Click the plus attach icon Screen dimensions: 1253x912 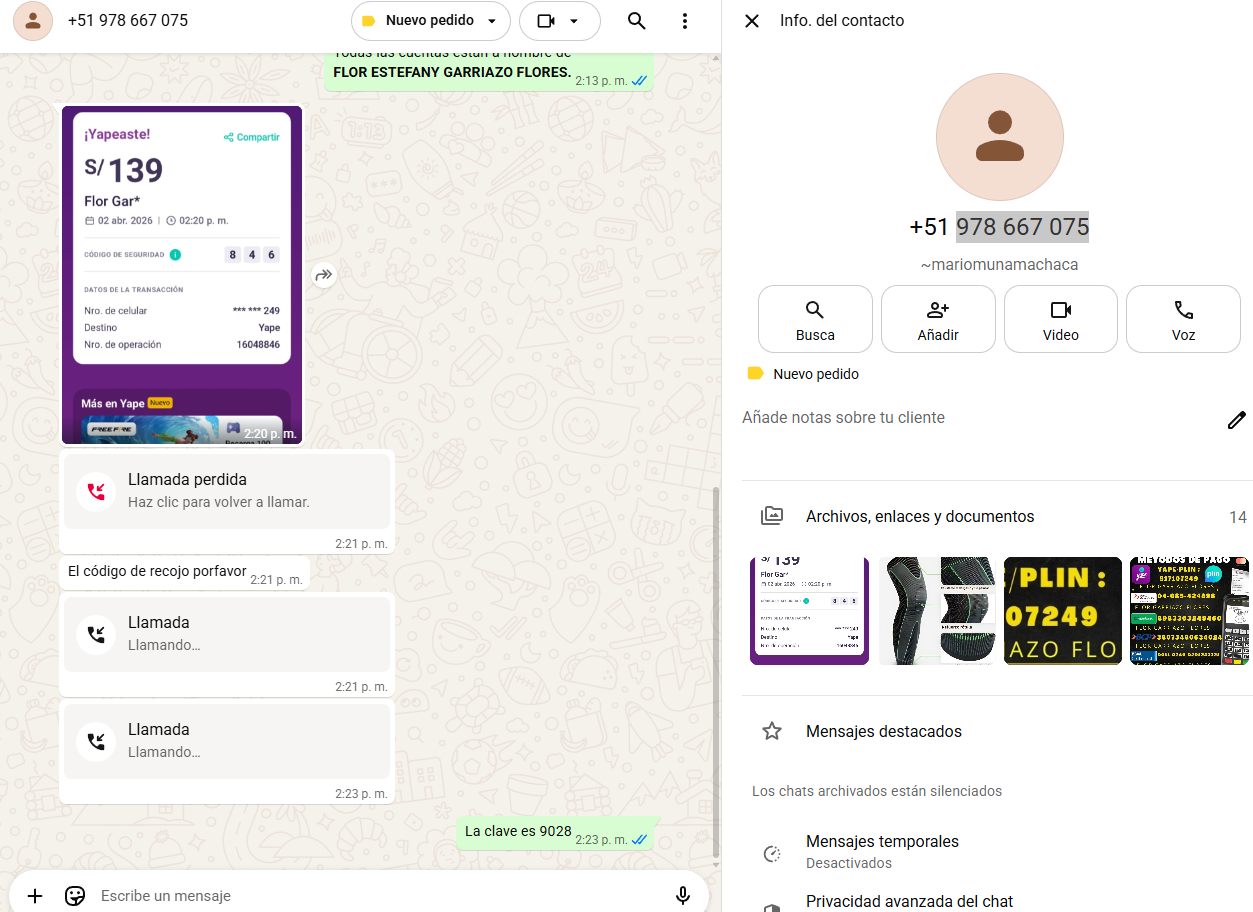click(x=35, y=895)
